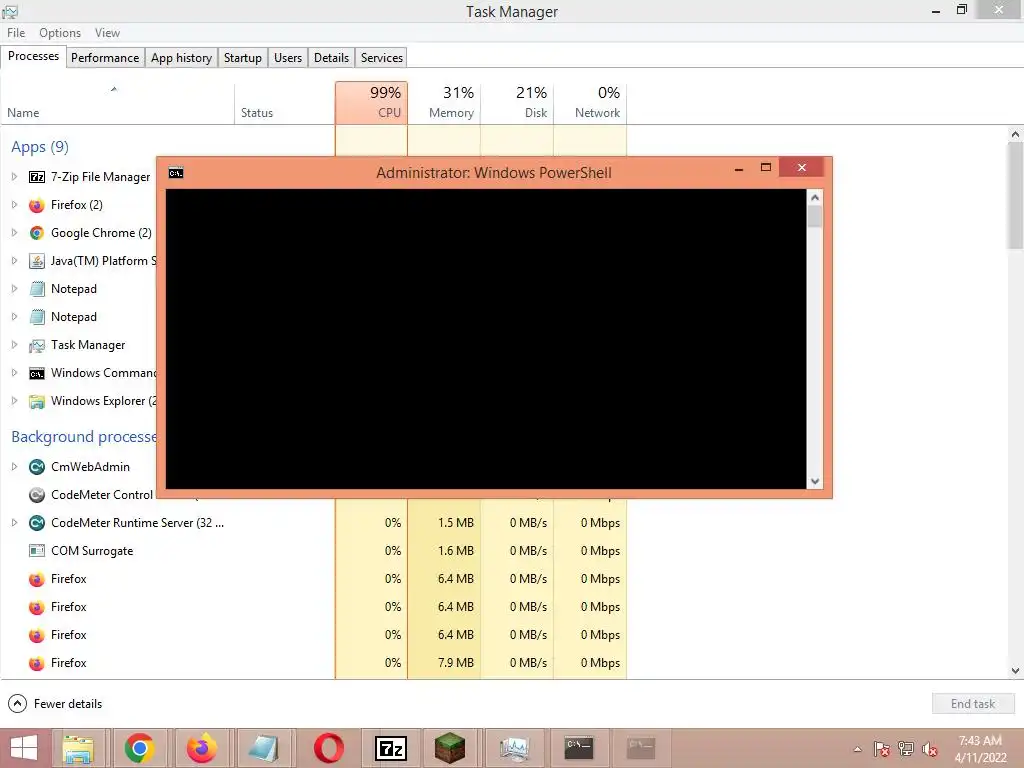The height and width of the screenshot is (768, 1024).
Task: Switch to the App history tab
Action: [182, 57]
